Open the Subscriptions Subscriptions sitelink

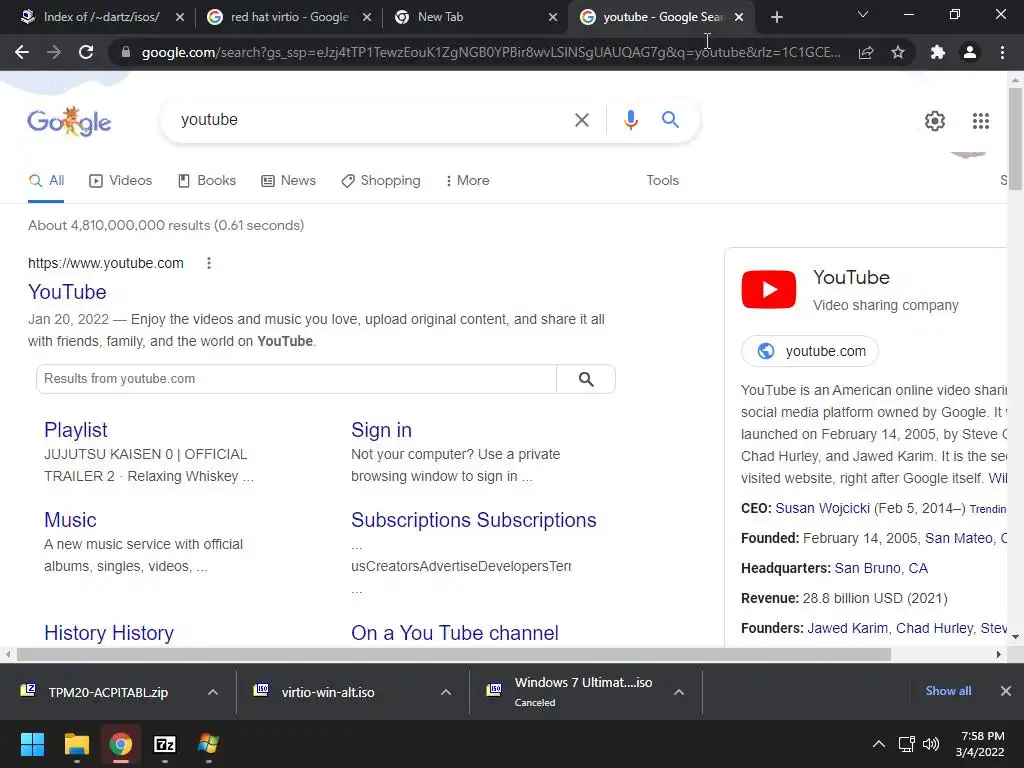[x=473, y=520]
